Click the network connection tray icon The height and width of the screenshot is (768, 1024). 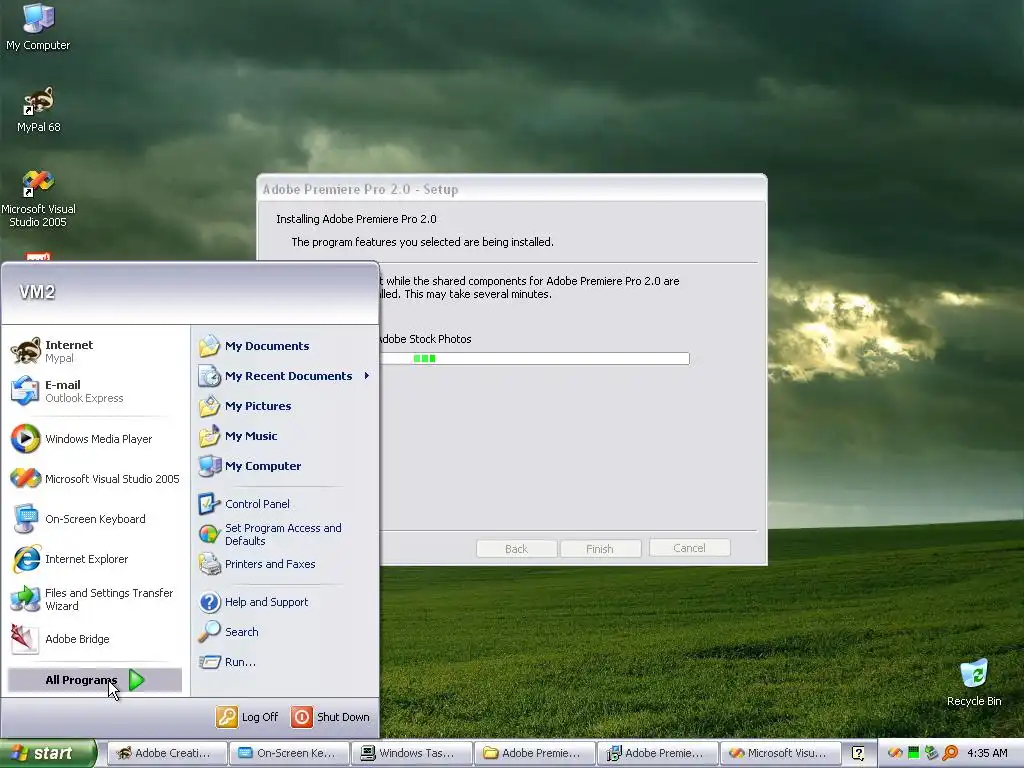(x=931, y=753)
